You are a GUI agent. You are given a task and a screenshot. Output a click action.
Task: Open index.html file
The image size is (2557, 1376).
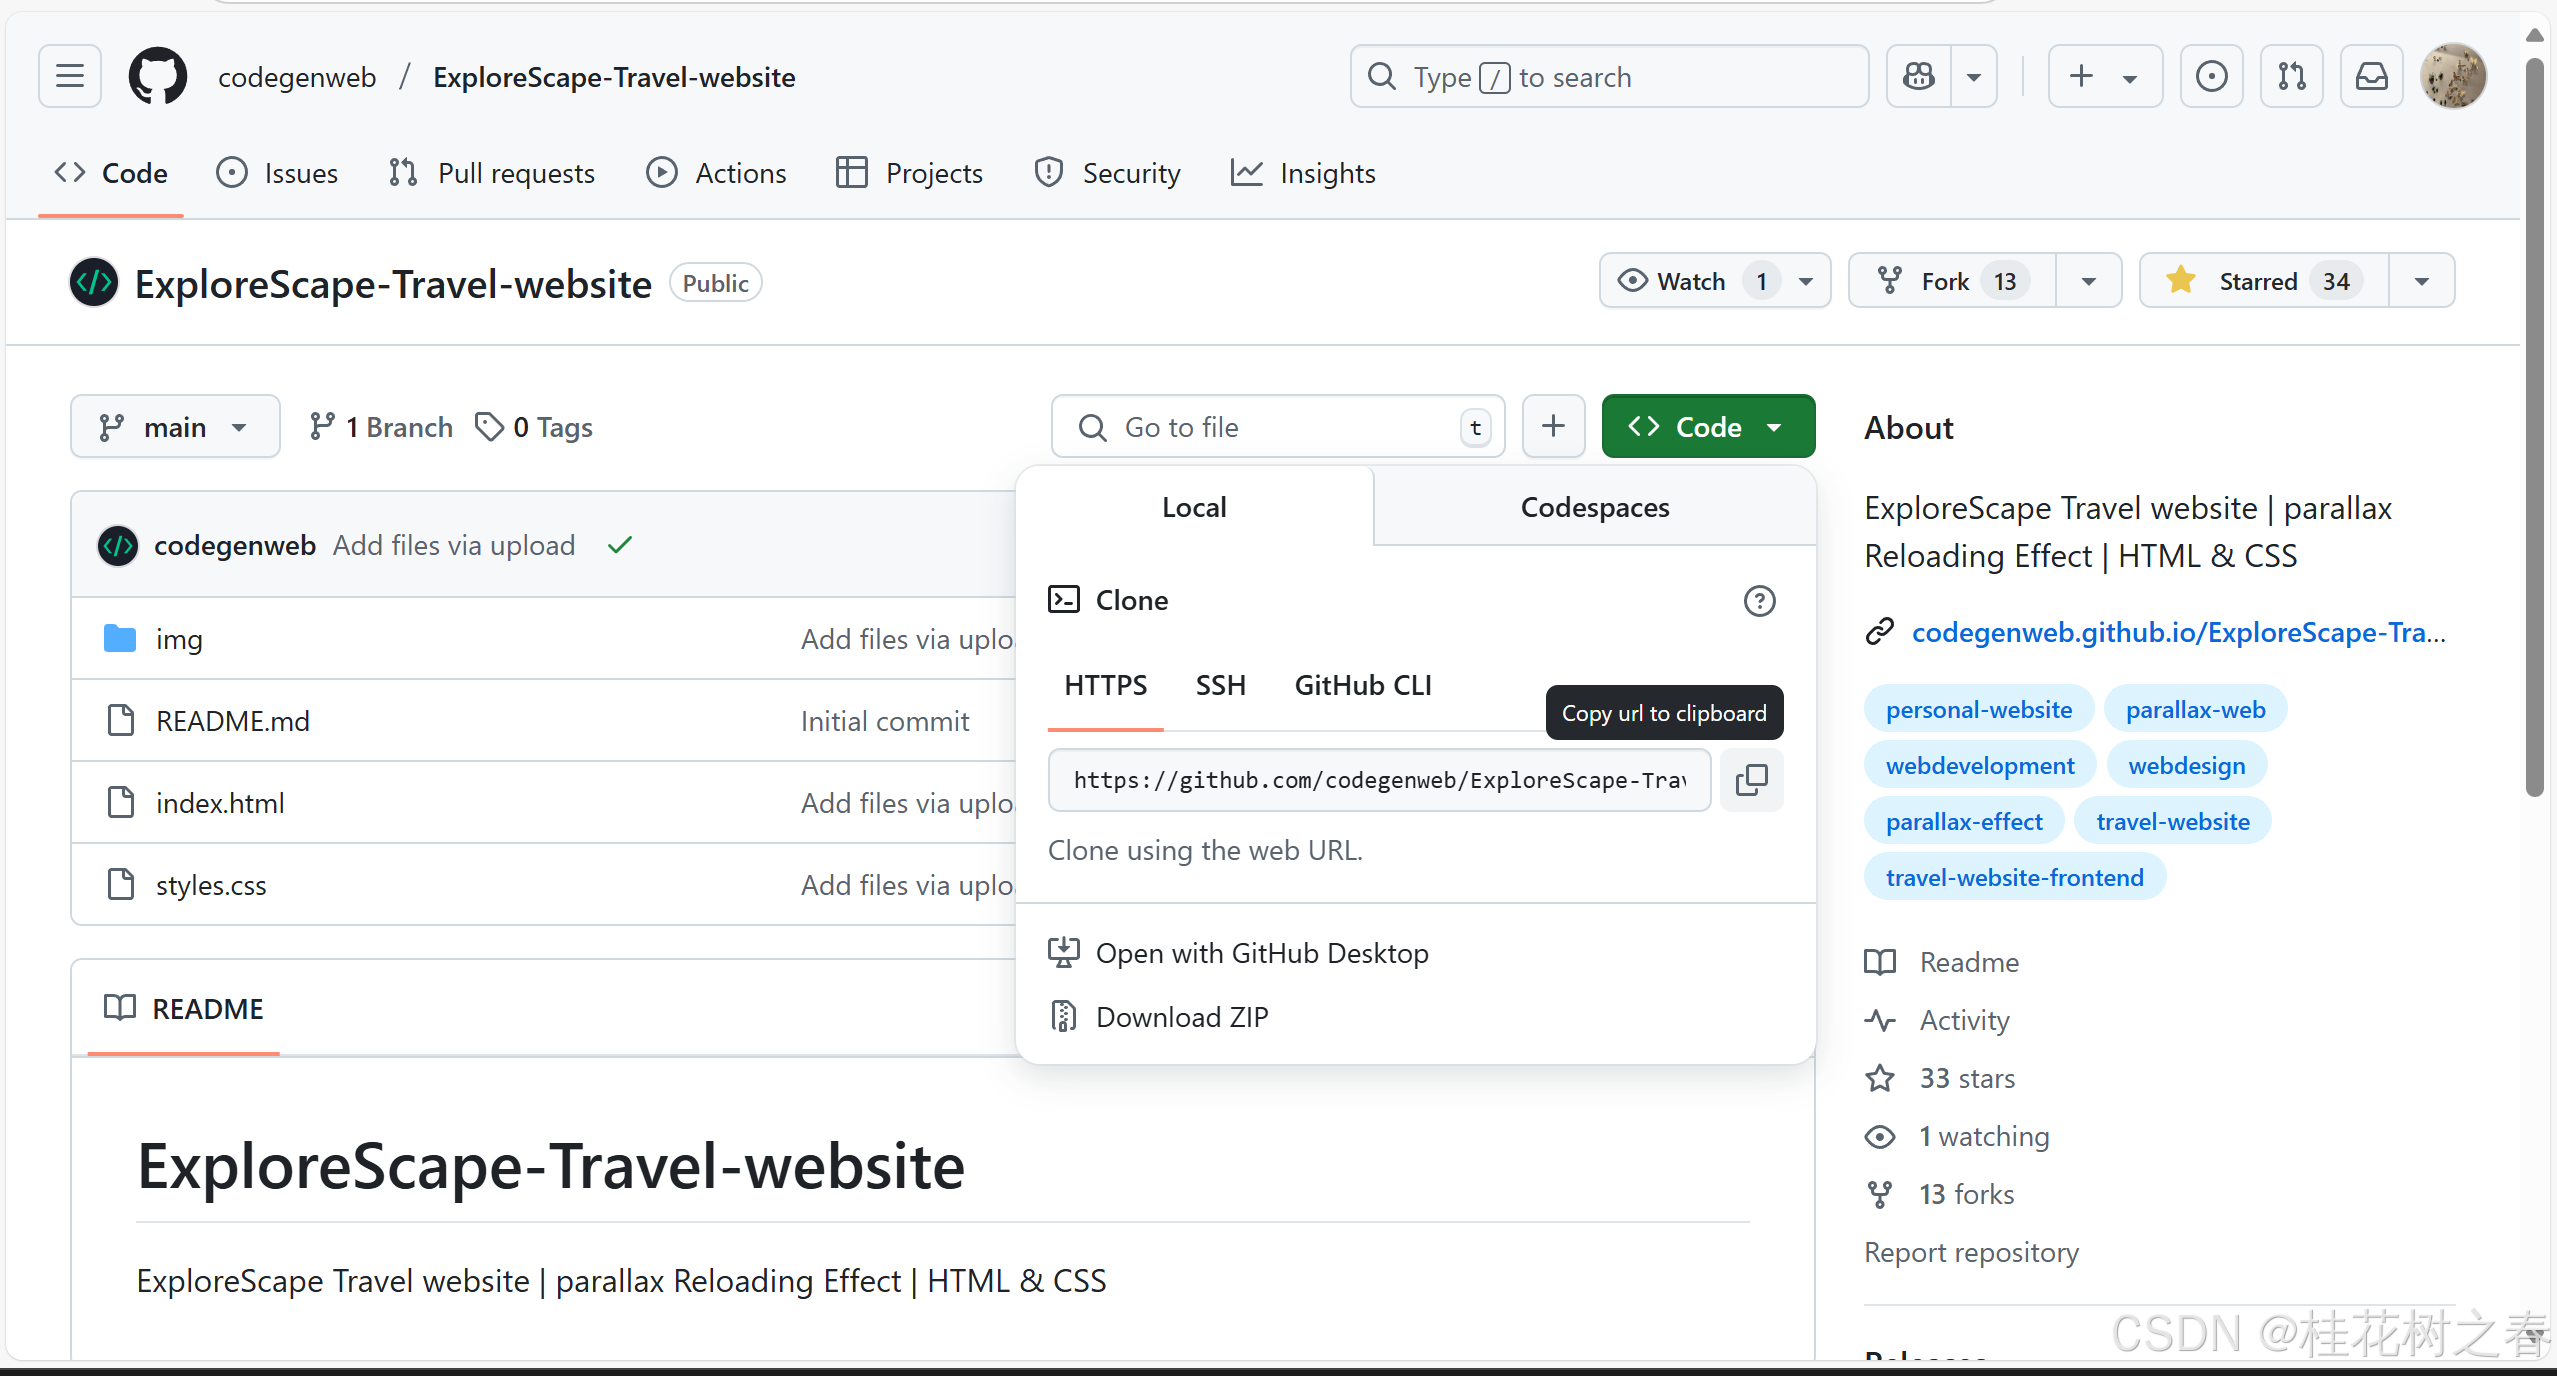click(x=220, y=803)
